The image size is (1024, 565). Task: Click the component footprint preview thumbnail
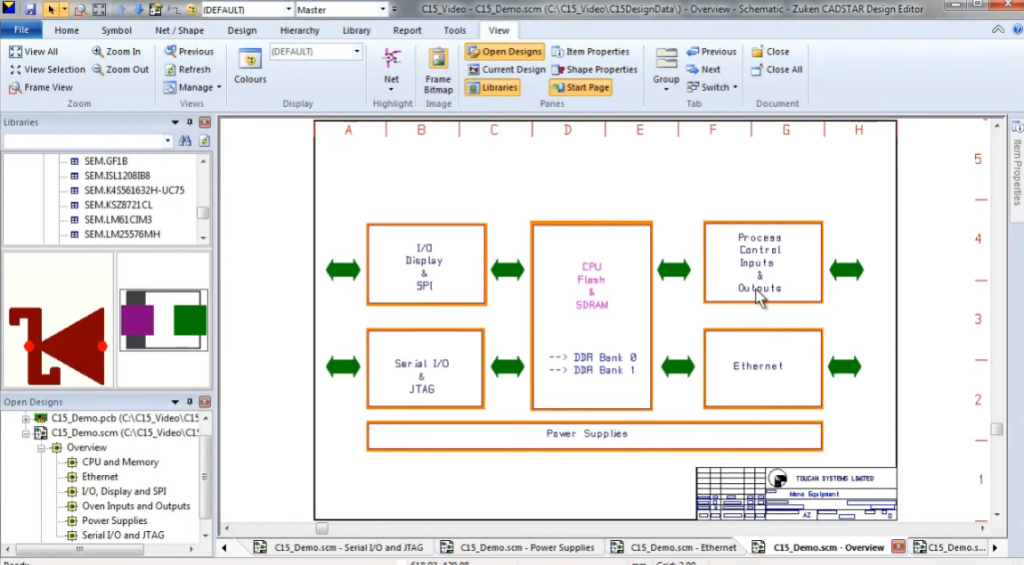point(164,320)
